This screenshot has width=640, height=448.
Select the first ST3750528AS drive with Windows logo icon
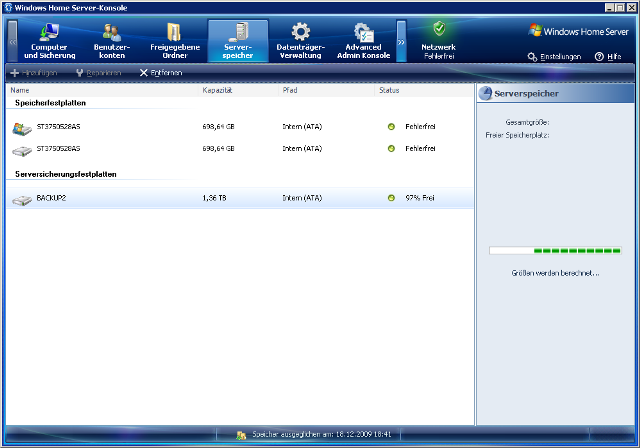point(22,129)
